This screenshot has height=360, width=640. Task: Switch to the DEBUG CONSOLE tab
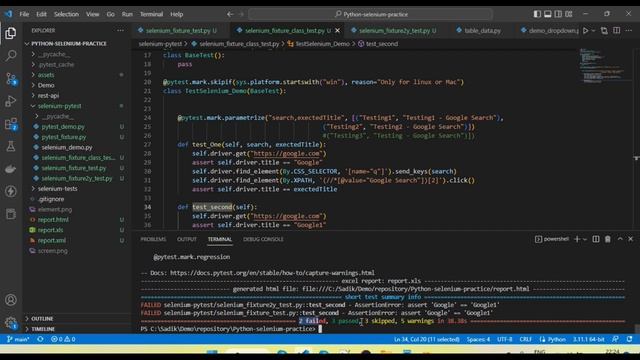(x=263, y=239)
